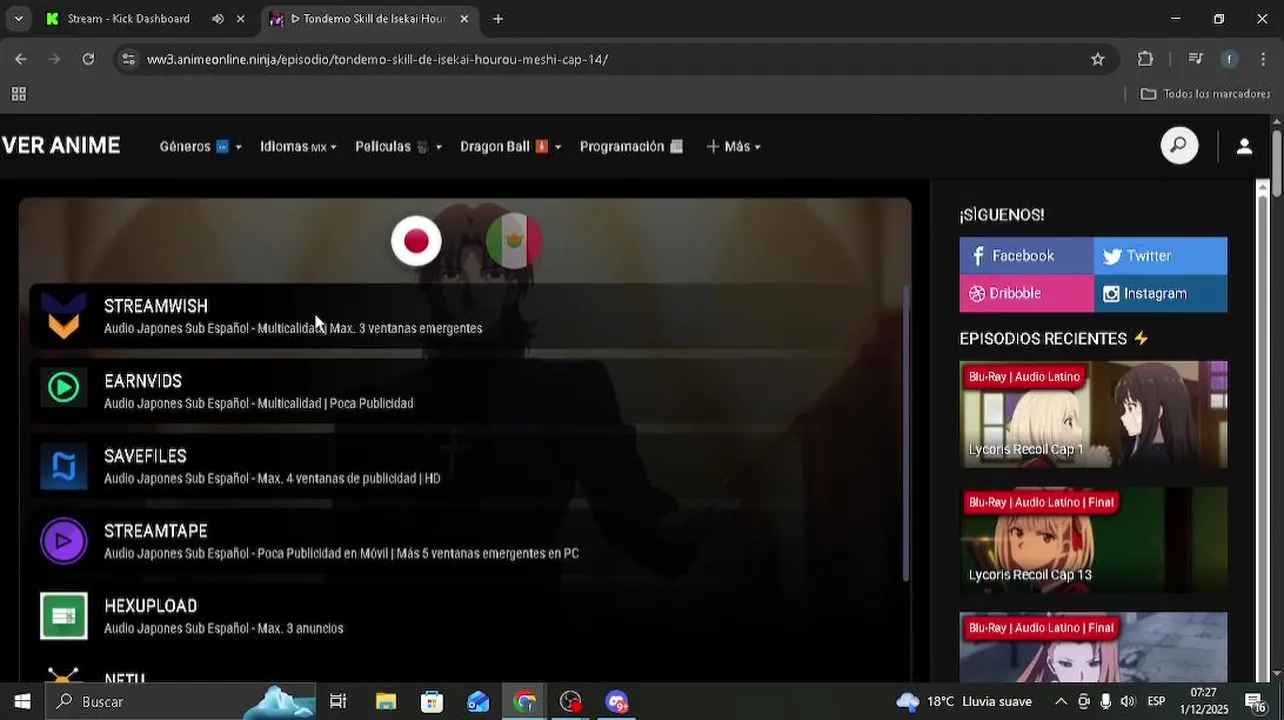Open the Programación menu item

631,146
